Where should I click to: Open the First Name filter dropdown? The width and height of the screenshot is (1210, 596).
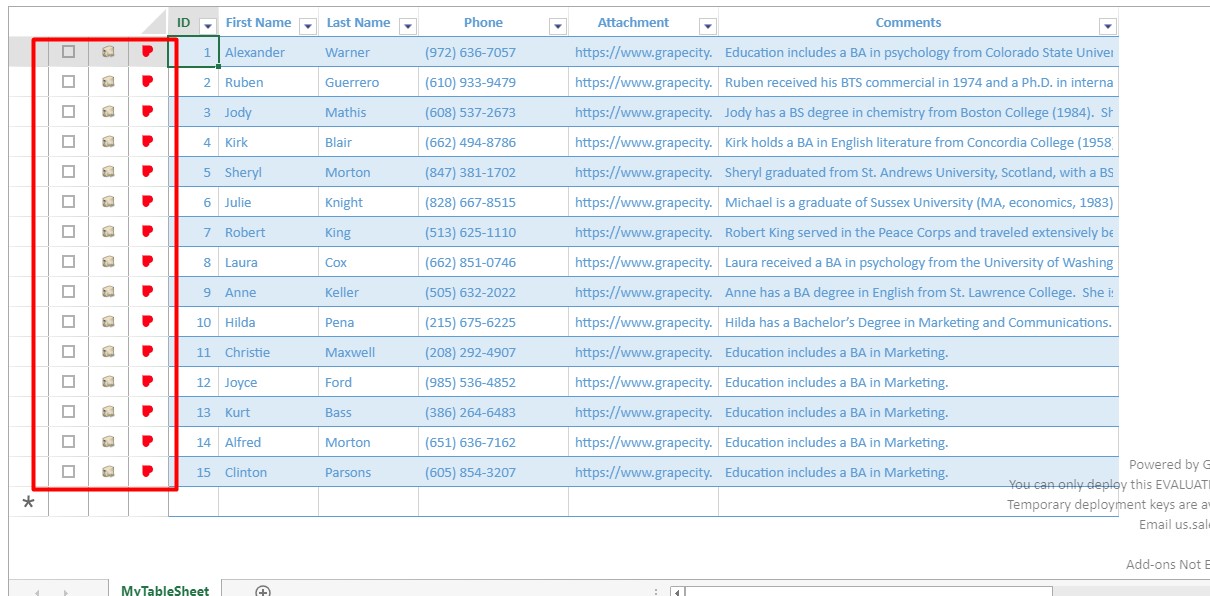(x=308, y=23)
